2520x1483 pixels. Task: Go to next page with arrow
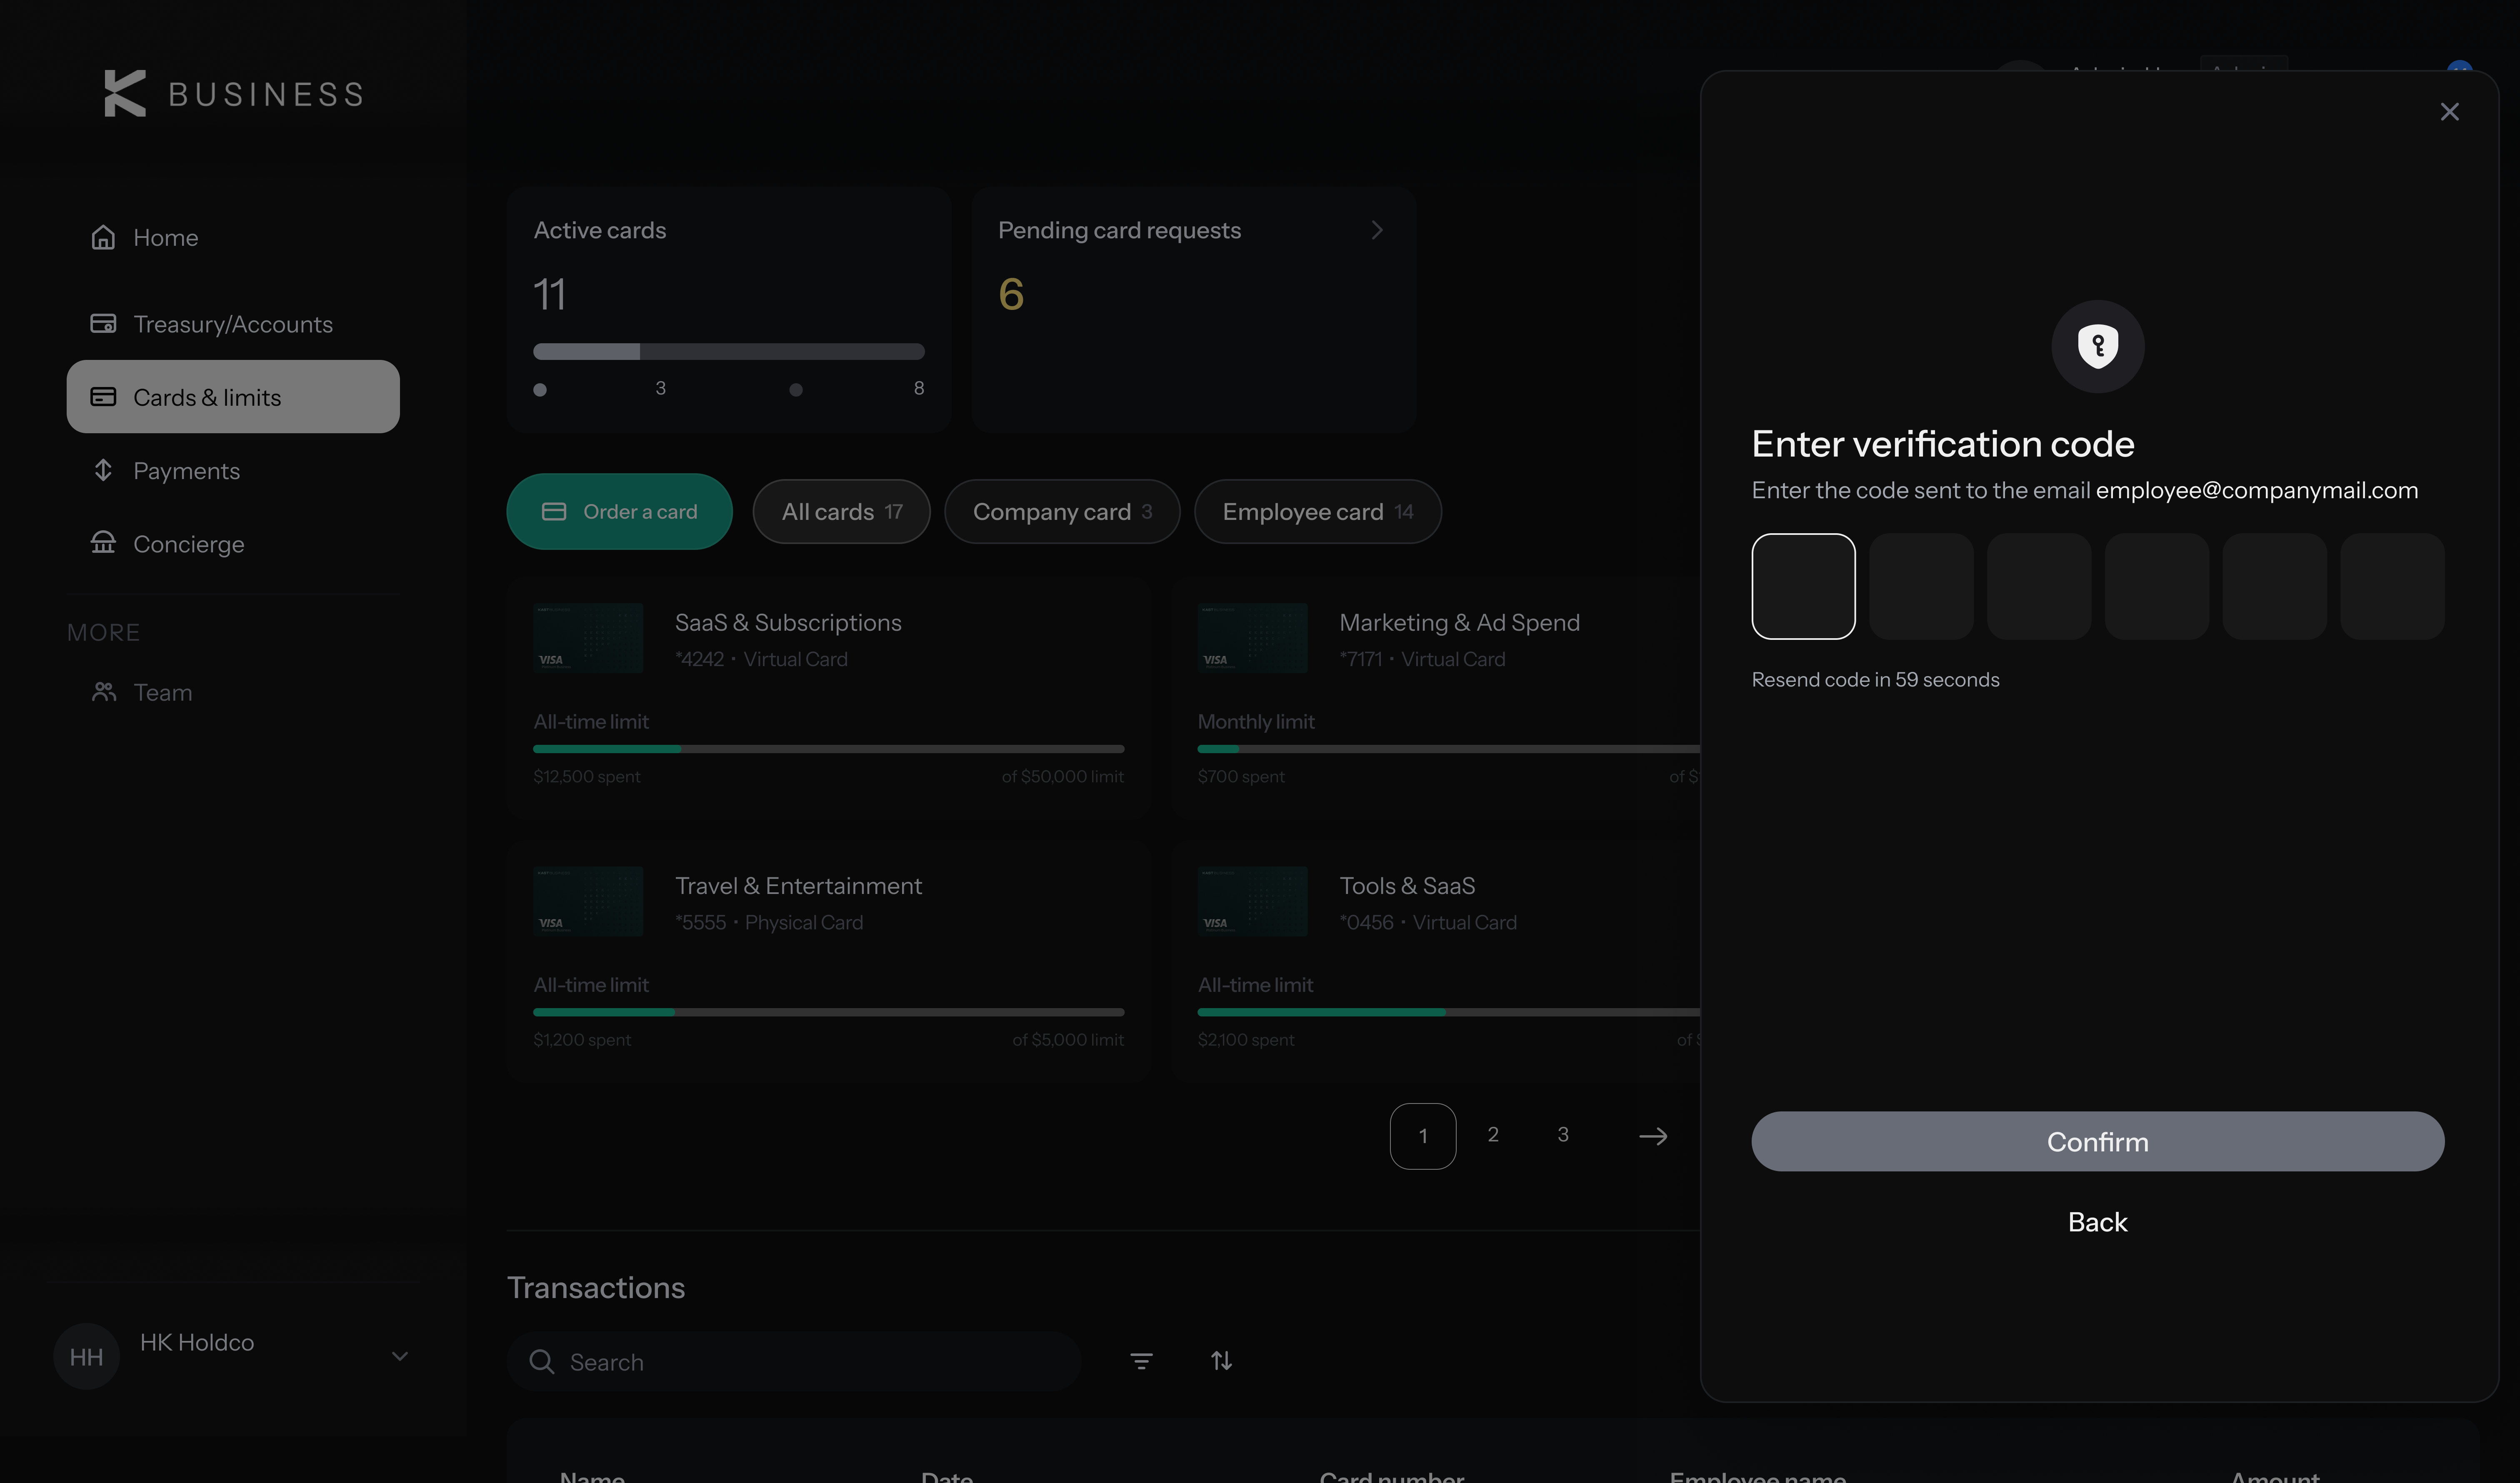click(1653, 1136)
